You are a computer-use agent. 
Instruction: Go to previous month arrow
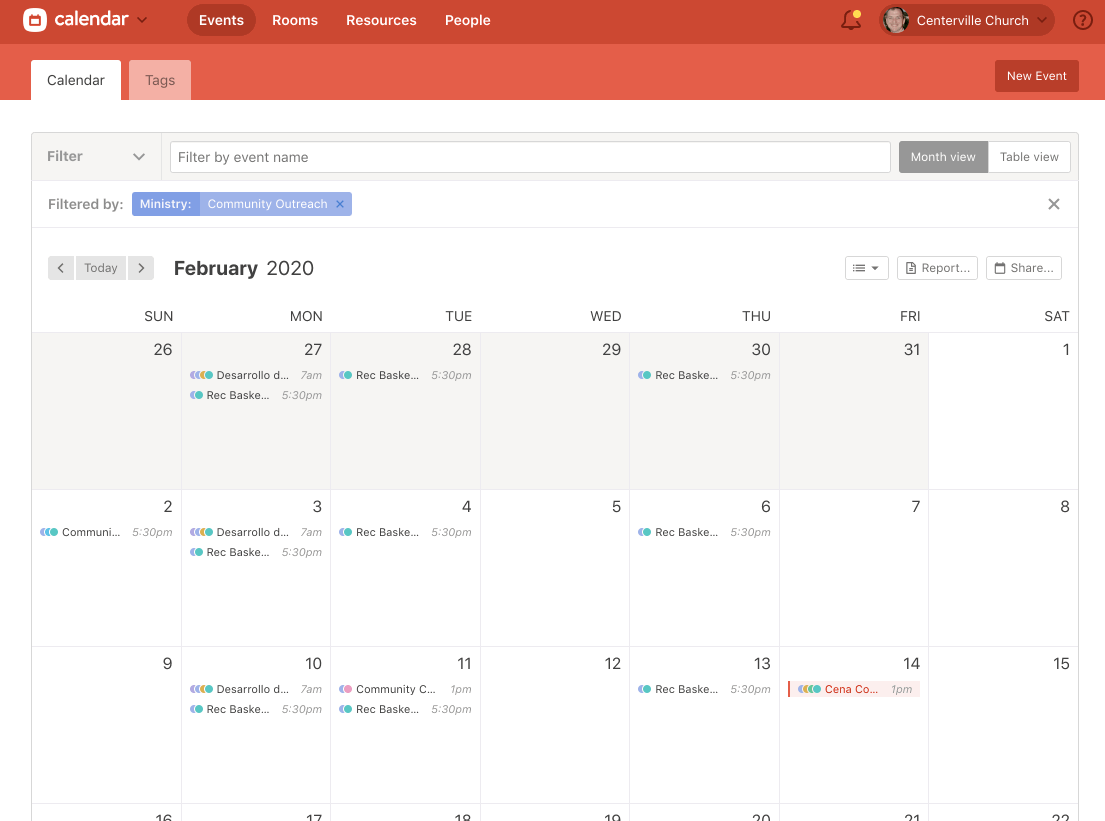pyautogui.click(x=61, y=268)
